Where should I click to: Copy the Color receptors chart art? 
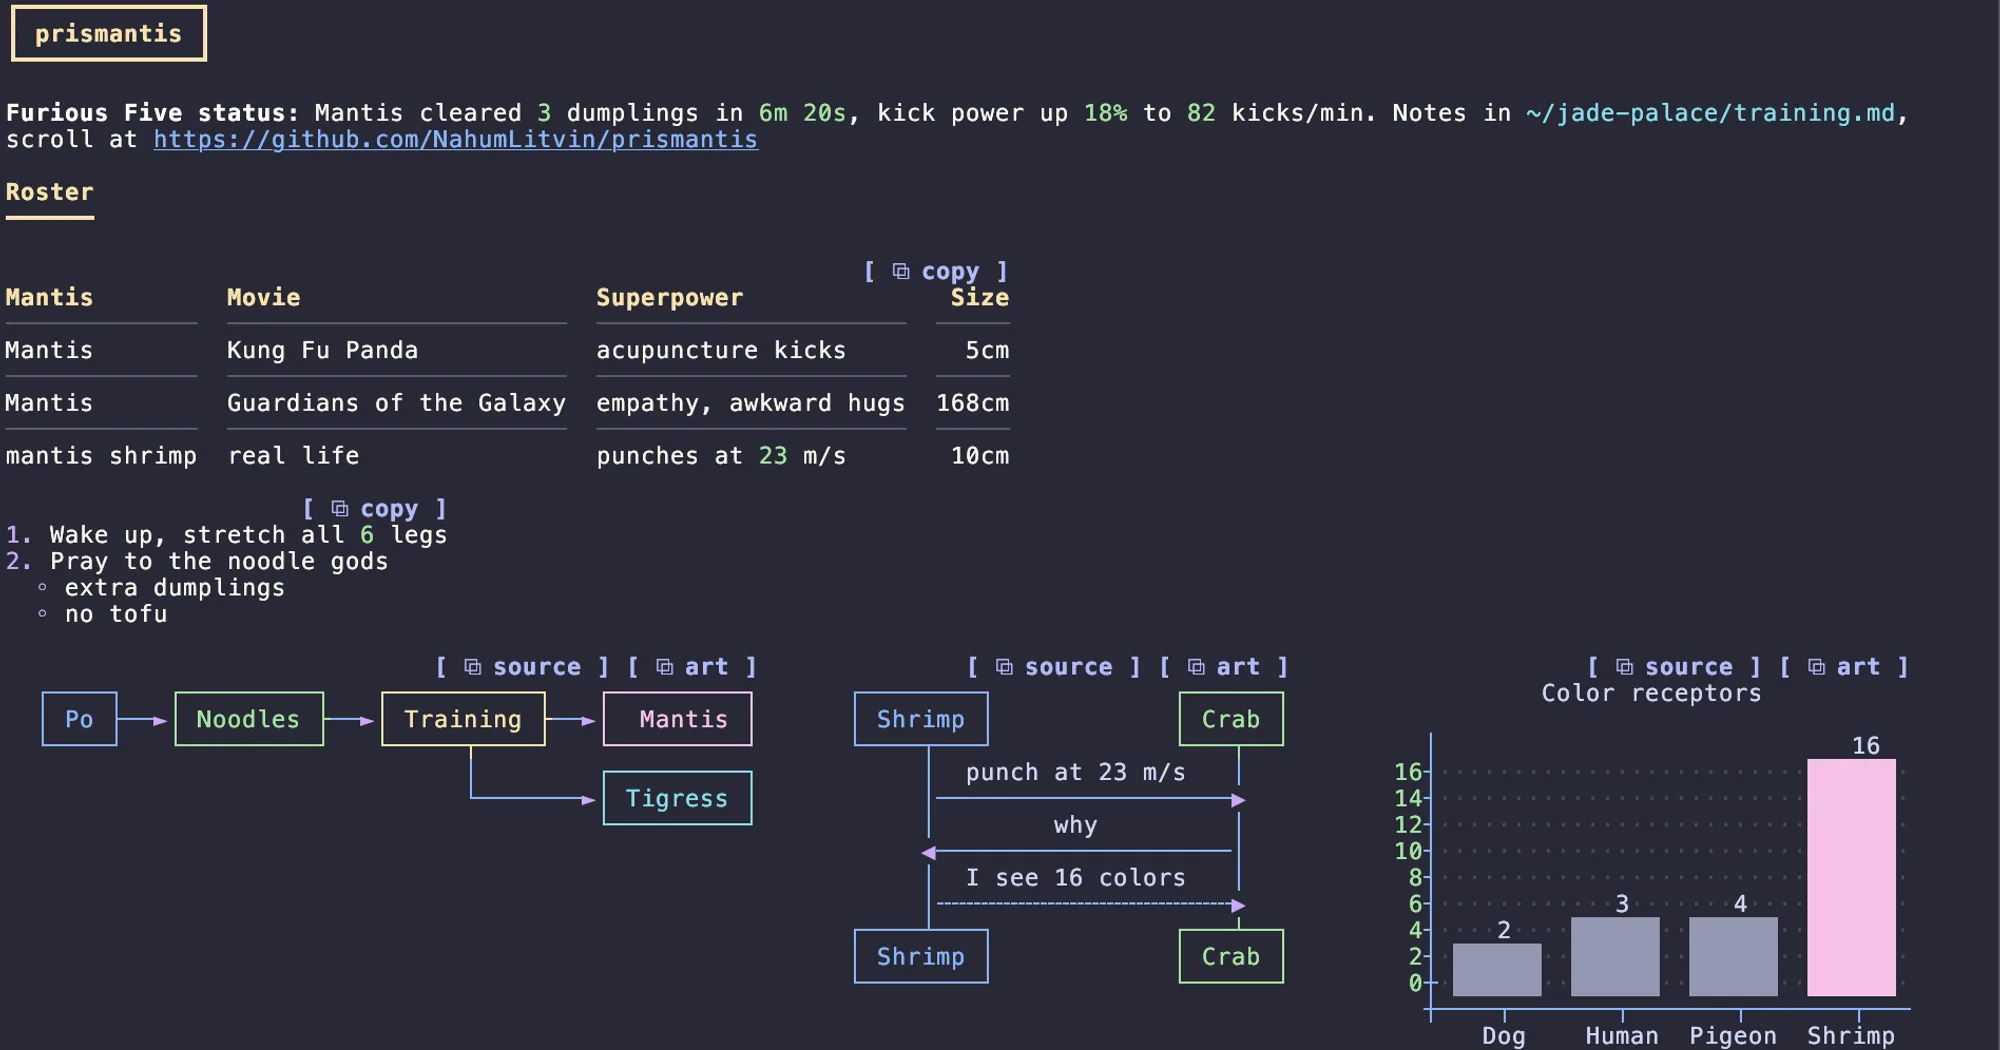point(1844,667)
